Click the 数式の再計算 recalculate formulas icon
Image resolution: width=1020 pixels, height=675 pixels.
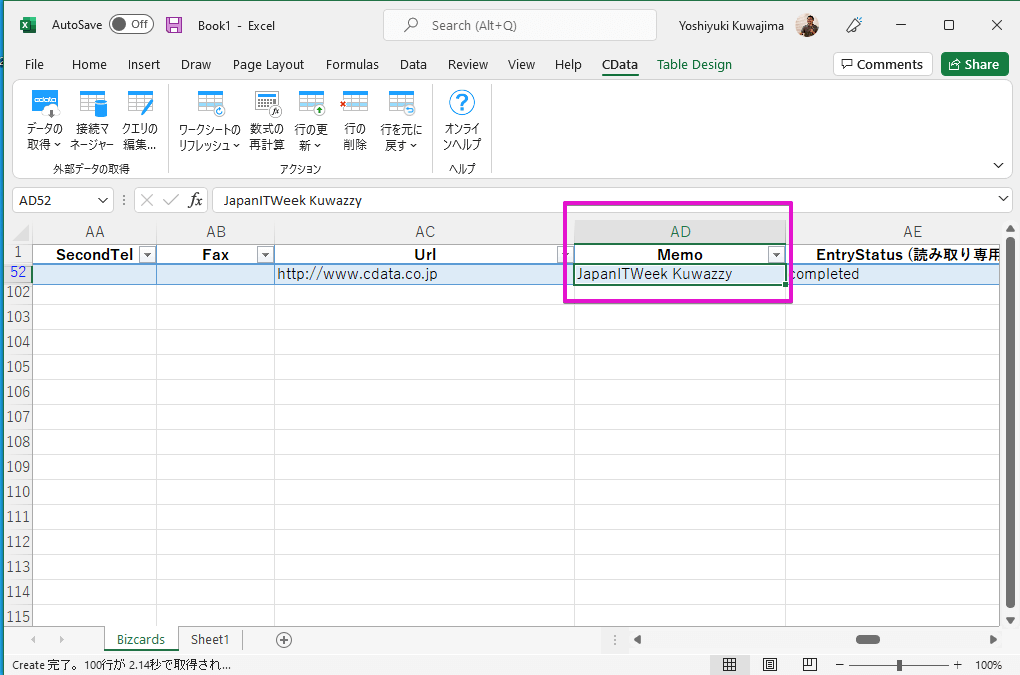267,104
